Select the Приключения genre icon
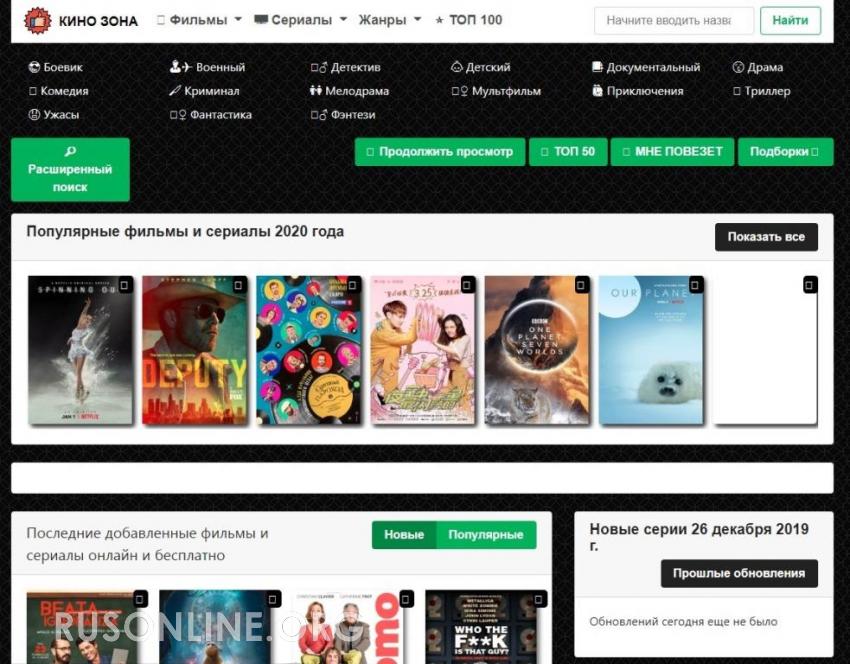Image resolution: width=850 pixels, height=664 pixels. (597, 91)
